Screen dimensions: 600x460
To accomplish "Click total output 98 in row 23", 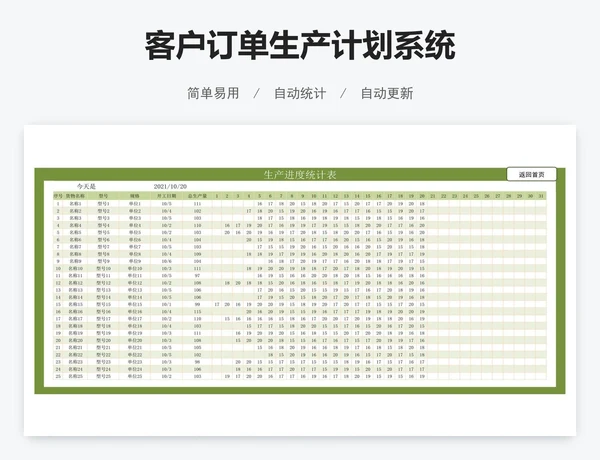I will coord(197,362).
